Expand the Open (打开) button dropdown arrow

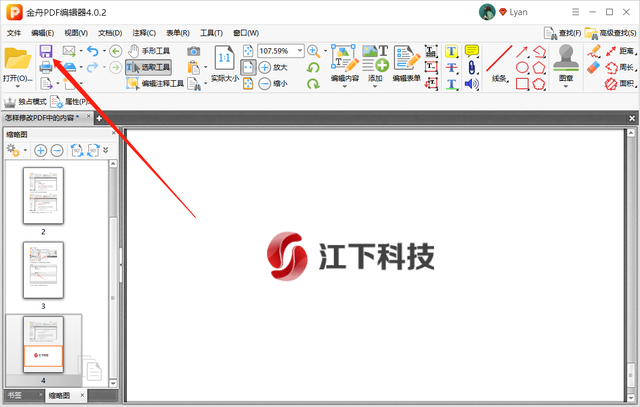point(18,87)
